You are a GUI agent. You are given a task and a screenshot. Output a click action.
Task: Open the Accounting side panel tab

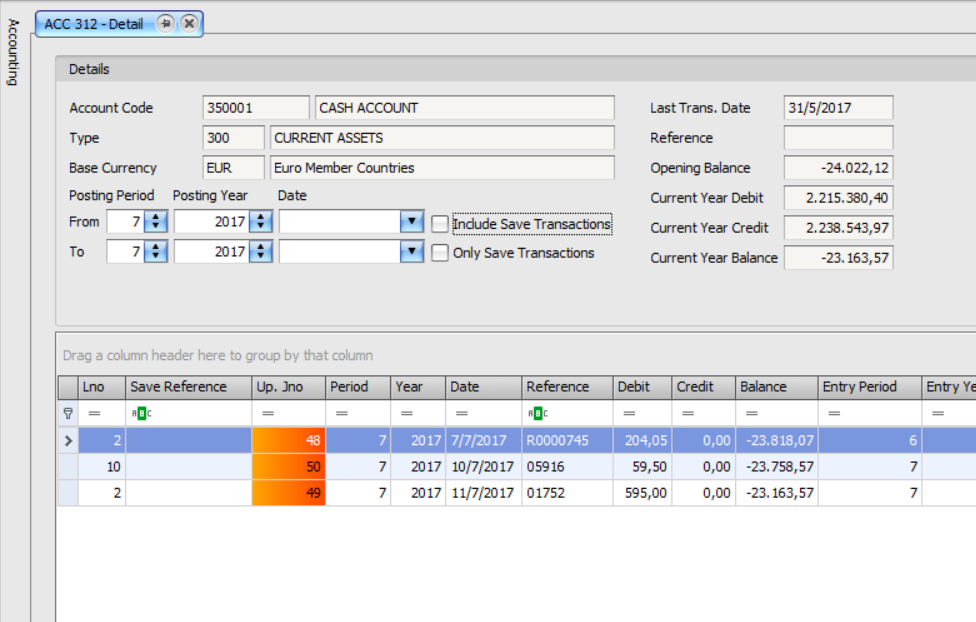pos(13,50)
